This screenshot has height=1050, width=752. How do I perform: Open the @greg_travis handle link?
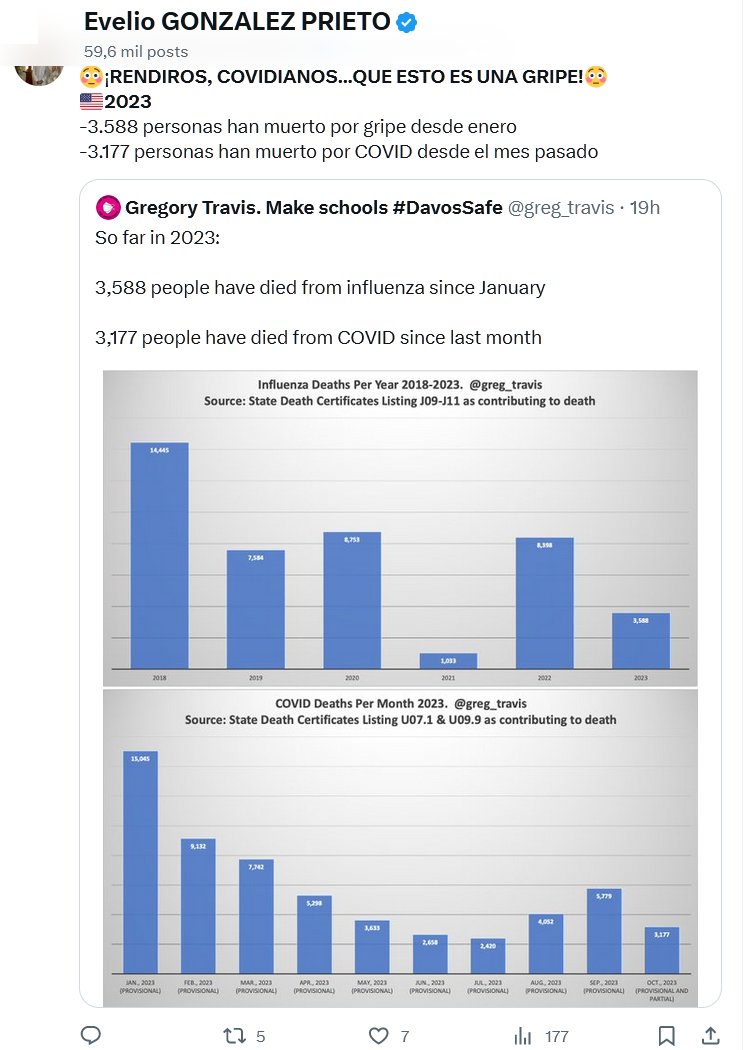[x=559, y=208]
